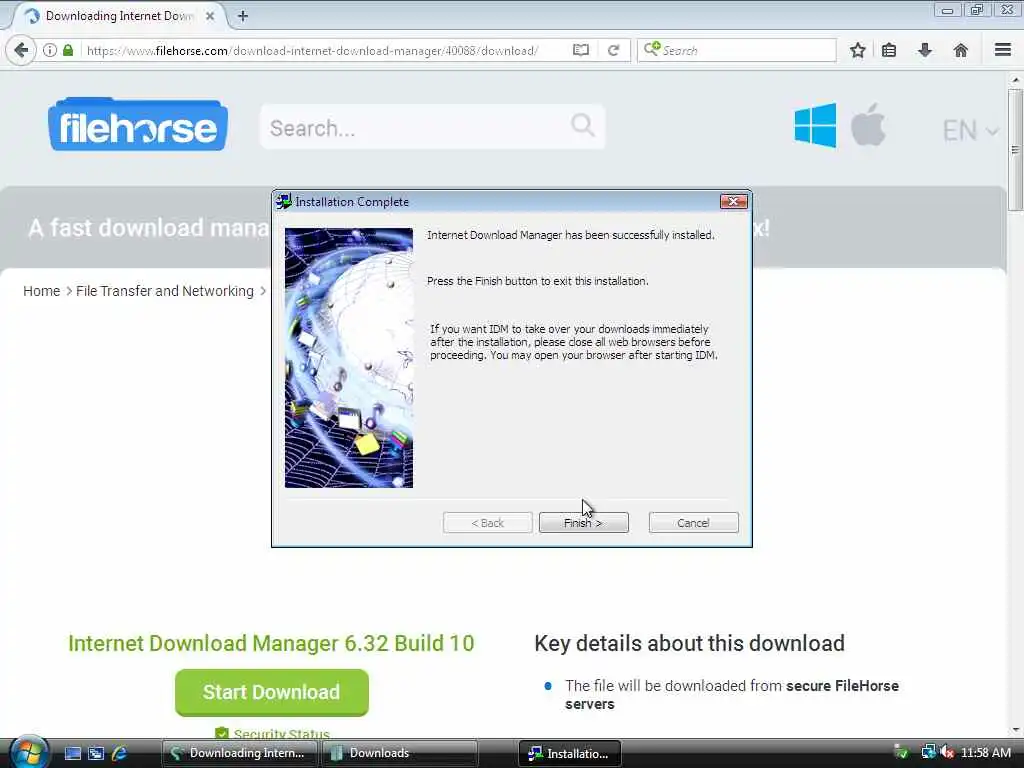Viewport: 1024px width, 768px height.
Task: Click the muted volume tray icon
Action: [947, 752]
